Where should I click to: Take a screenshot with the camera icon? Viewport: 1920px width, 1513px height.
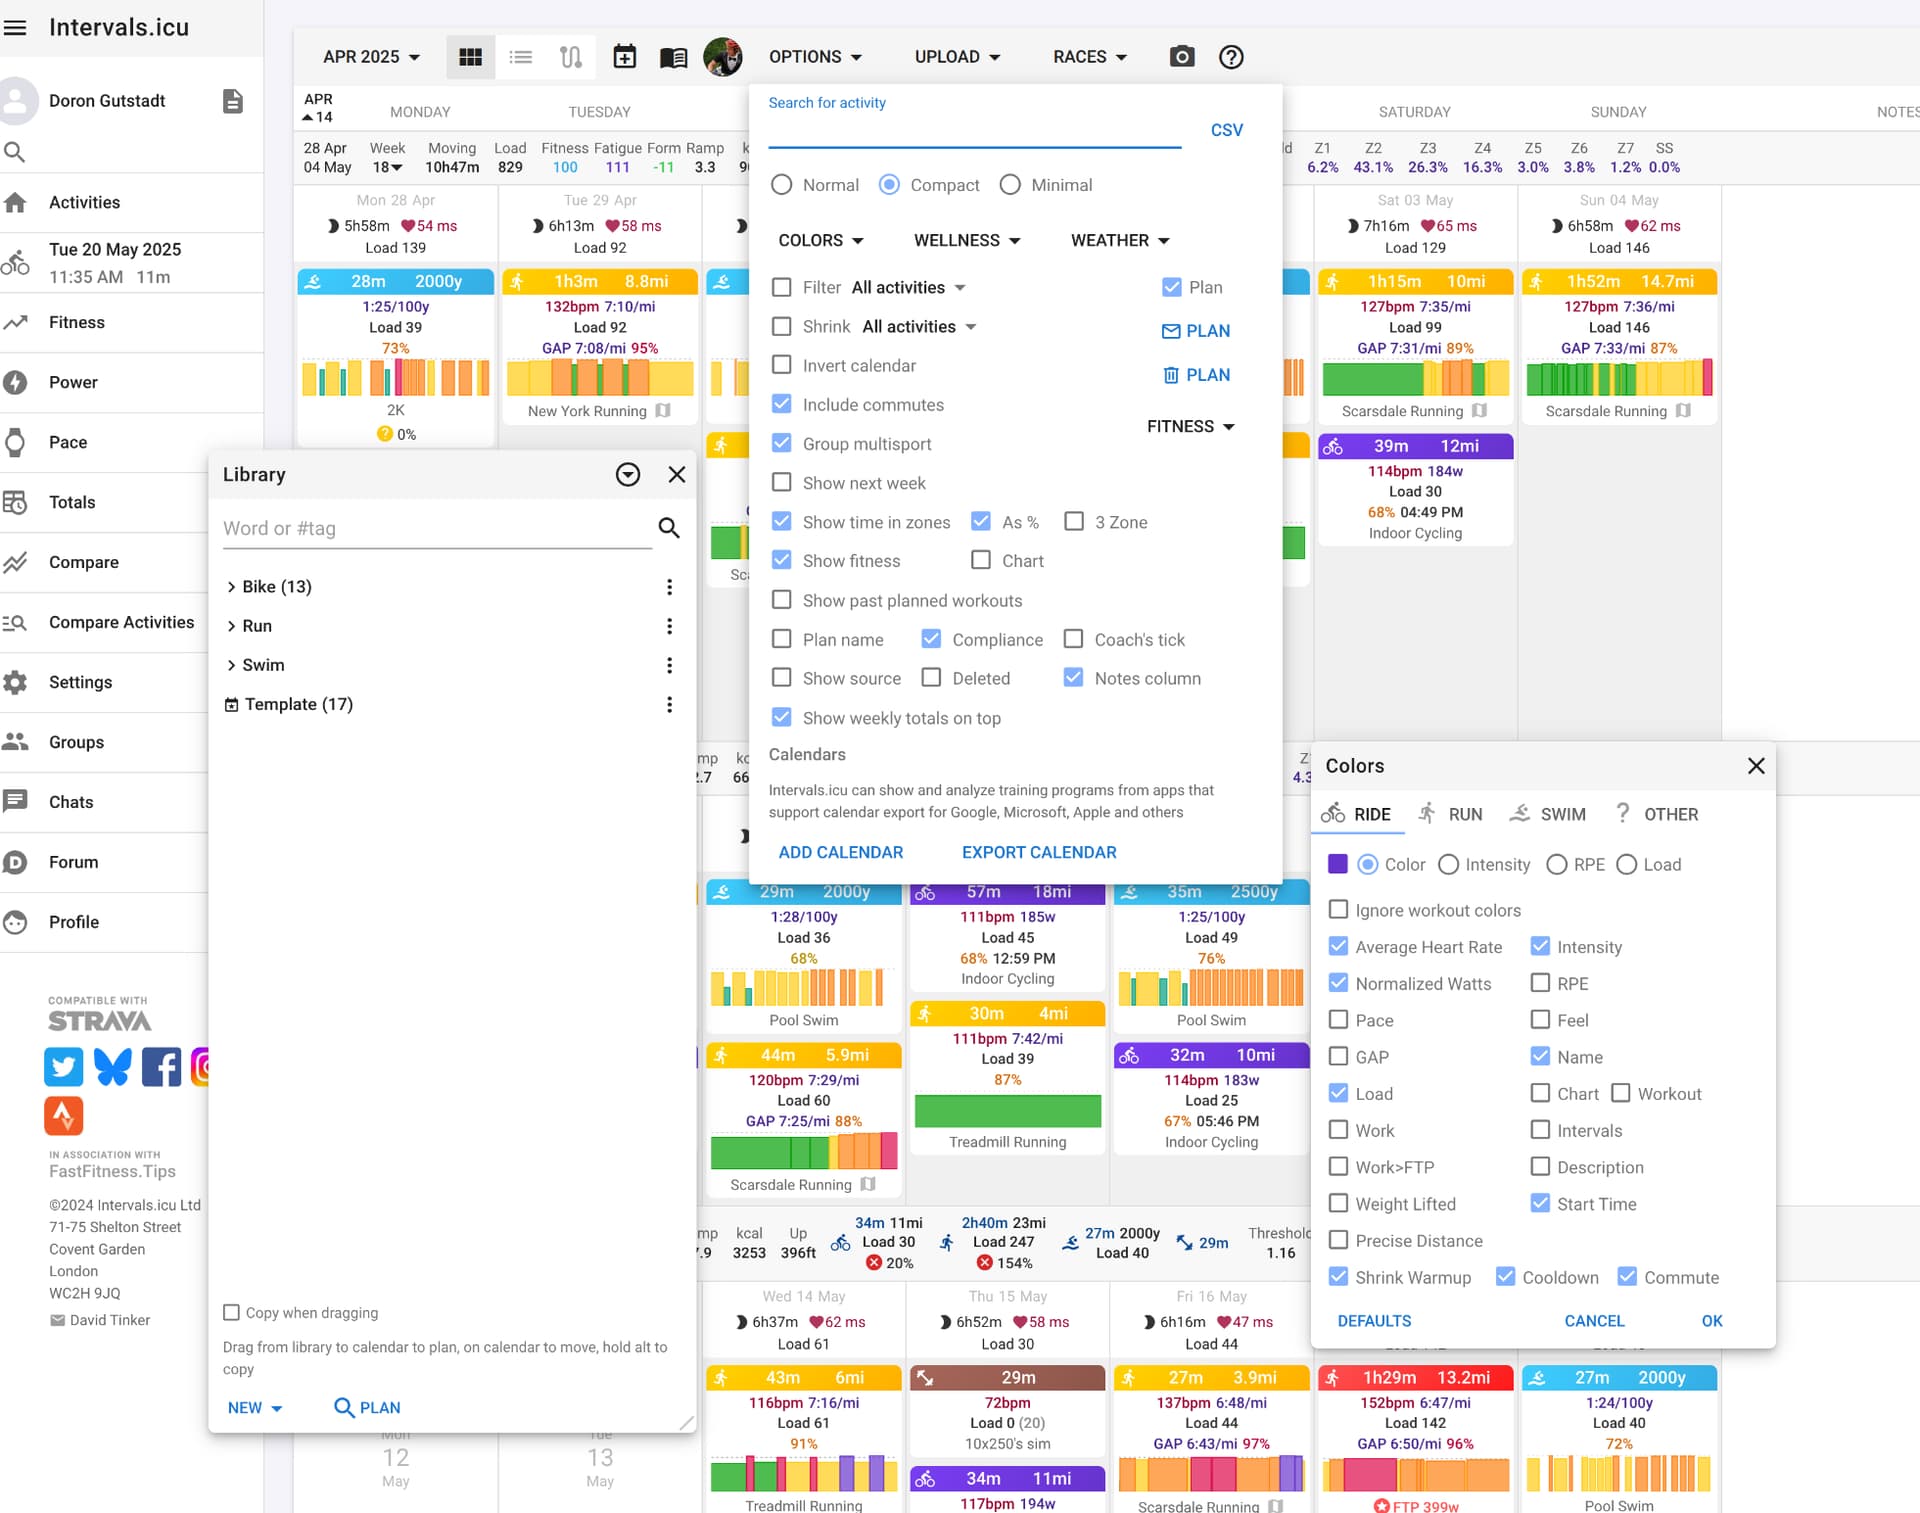tap(1182, 57)
